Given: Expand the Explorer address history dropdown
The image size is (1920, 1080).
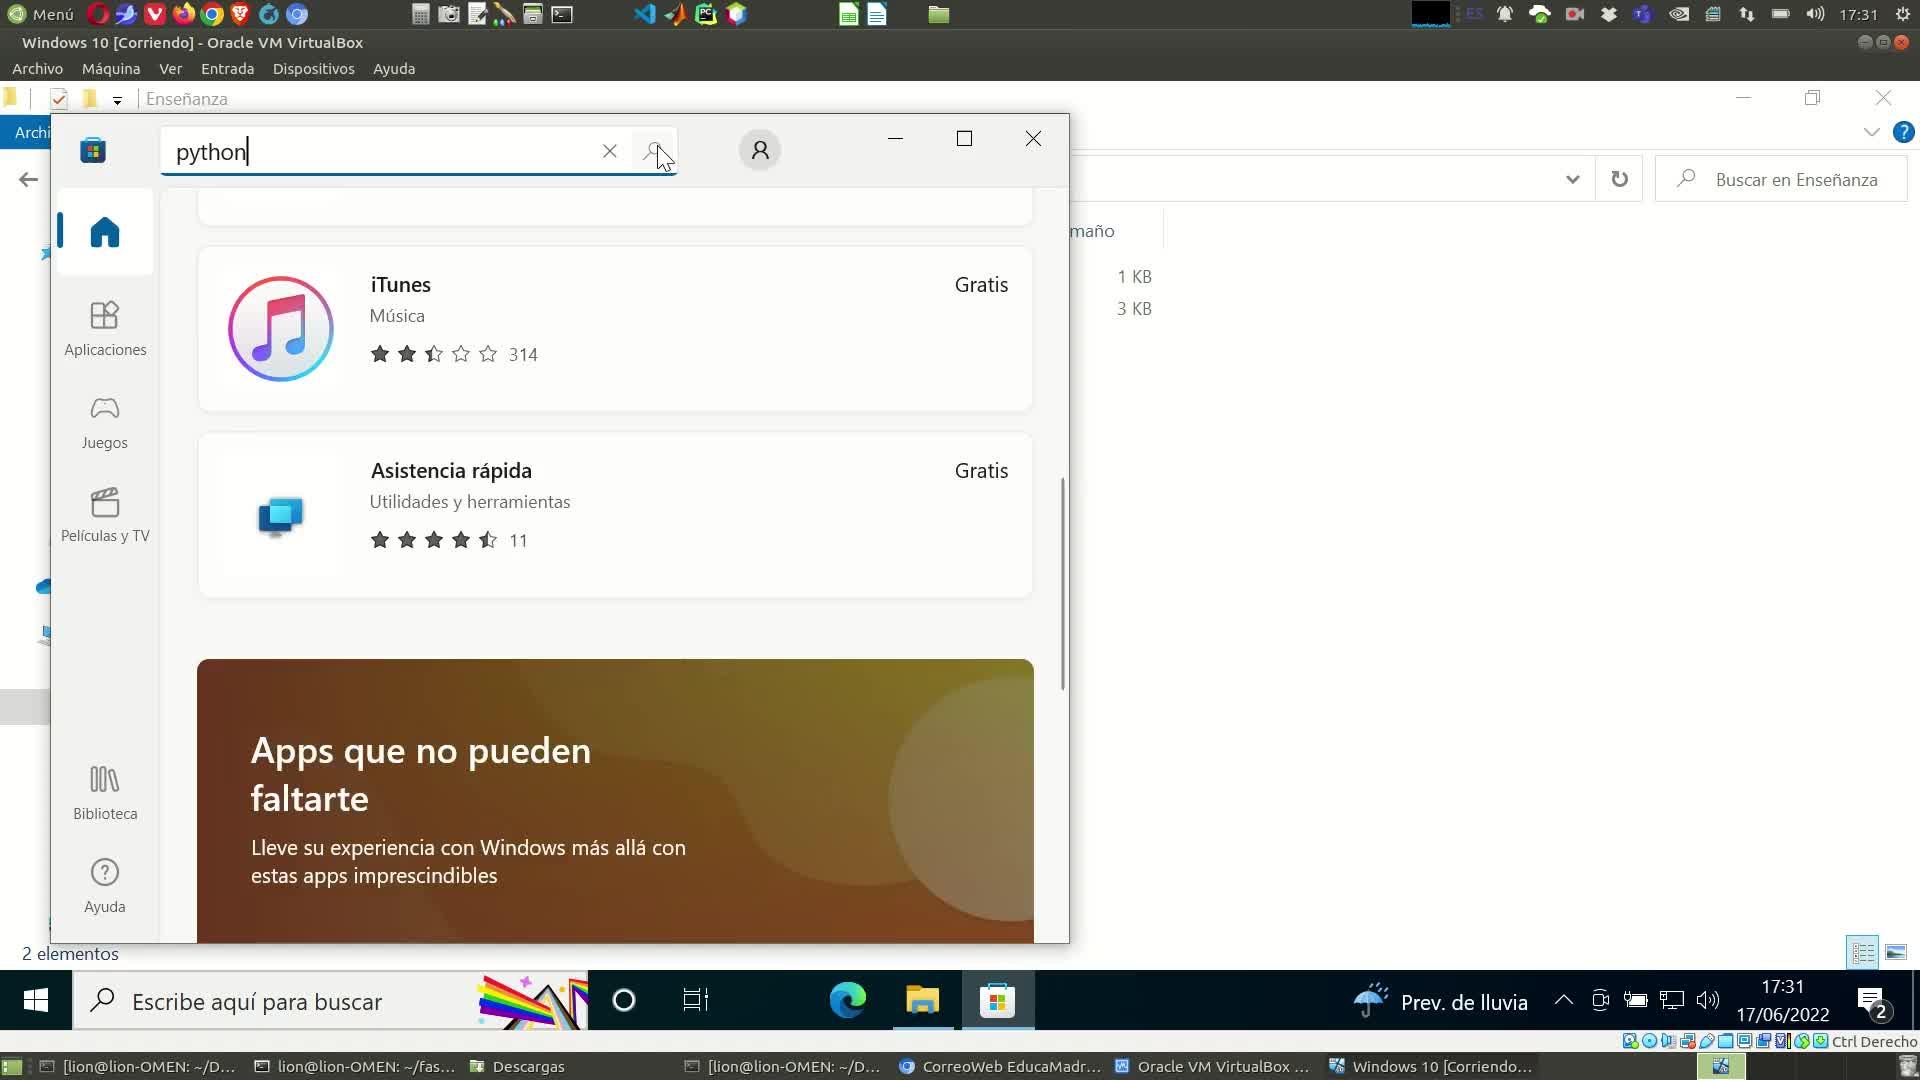Looking at the screenshot, I should tap(1572, 179).
